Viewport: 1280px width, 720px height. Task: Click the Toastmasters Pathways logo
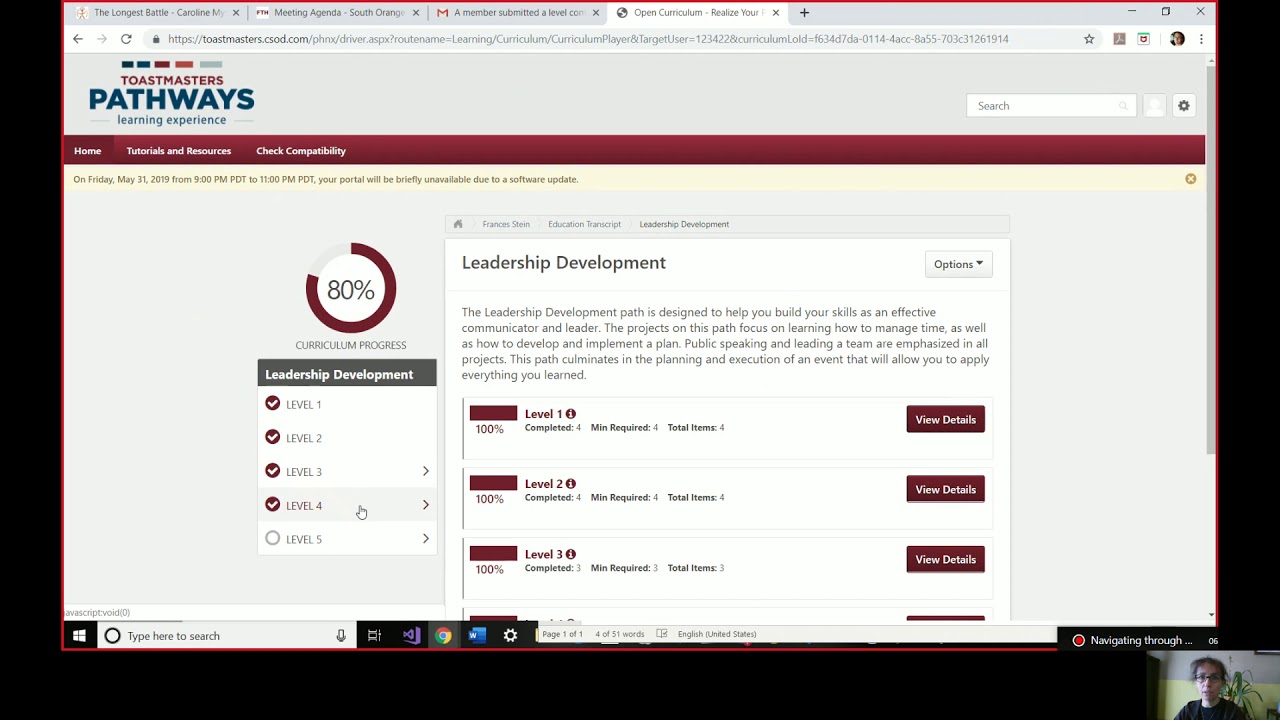click(171, 94)
